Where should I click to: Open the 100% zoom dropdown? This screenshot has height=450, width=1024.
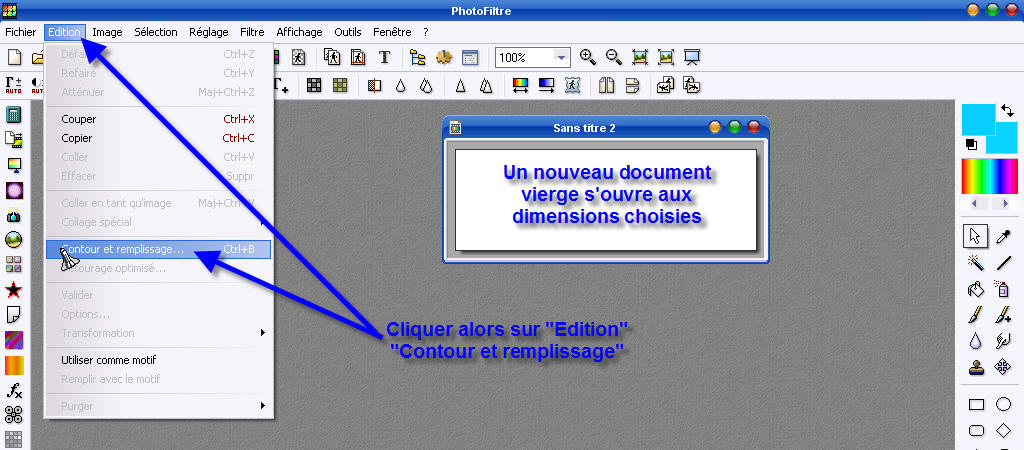point(561,58)
